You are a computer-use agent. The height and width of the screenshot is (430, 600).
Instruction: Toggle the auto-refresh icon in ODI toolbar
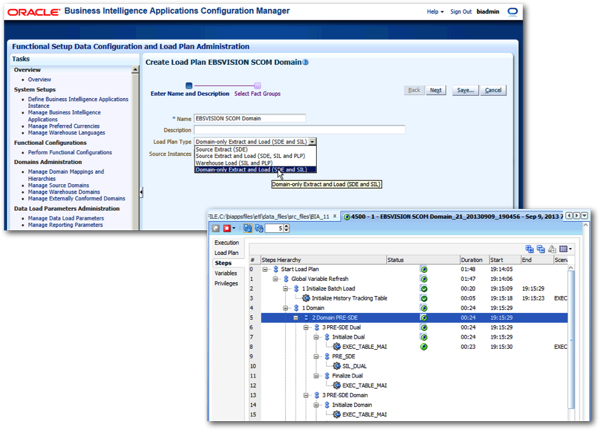248,228
